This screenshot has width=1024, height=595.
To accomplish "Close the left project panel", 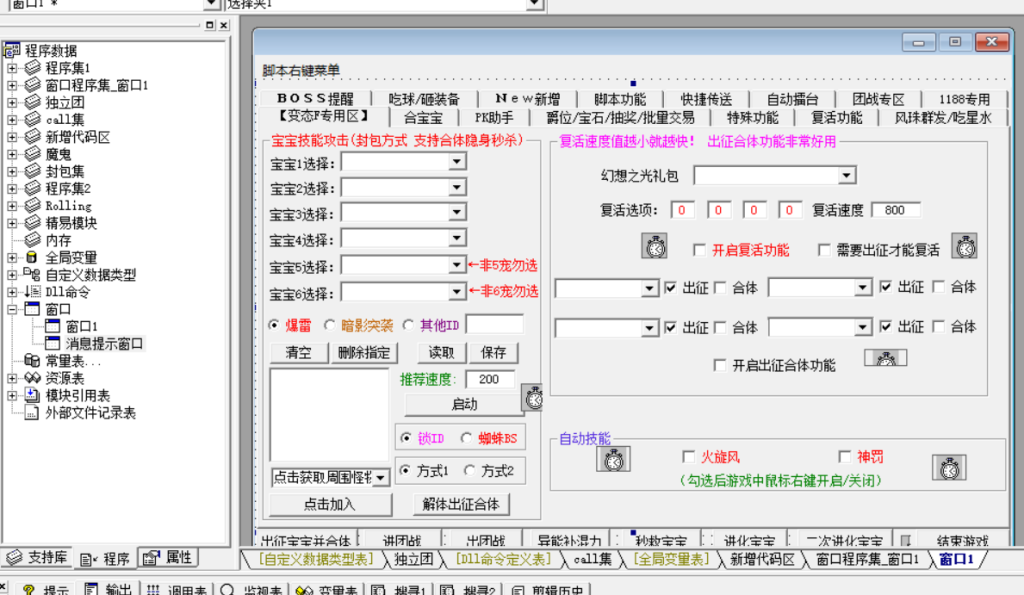I will pyautogui.click(x=224, y=25).
